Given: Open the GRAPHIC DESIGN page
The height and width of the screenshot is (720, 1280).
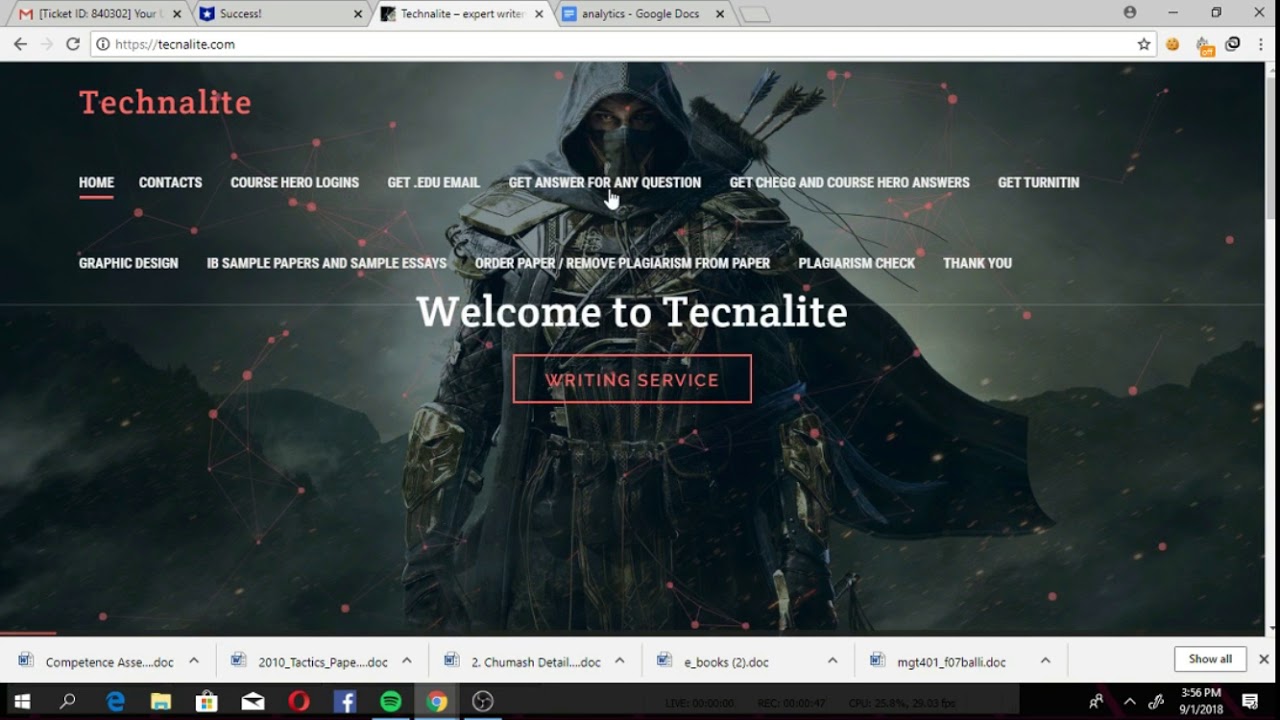Looking at the screenshot, I should click(x=128, y=263).
